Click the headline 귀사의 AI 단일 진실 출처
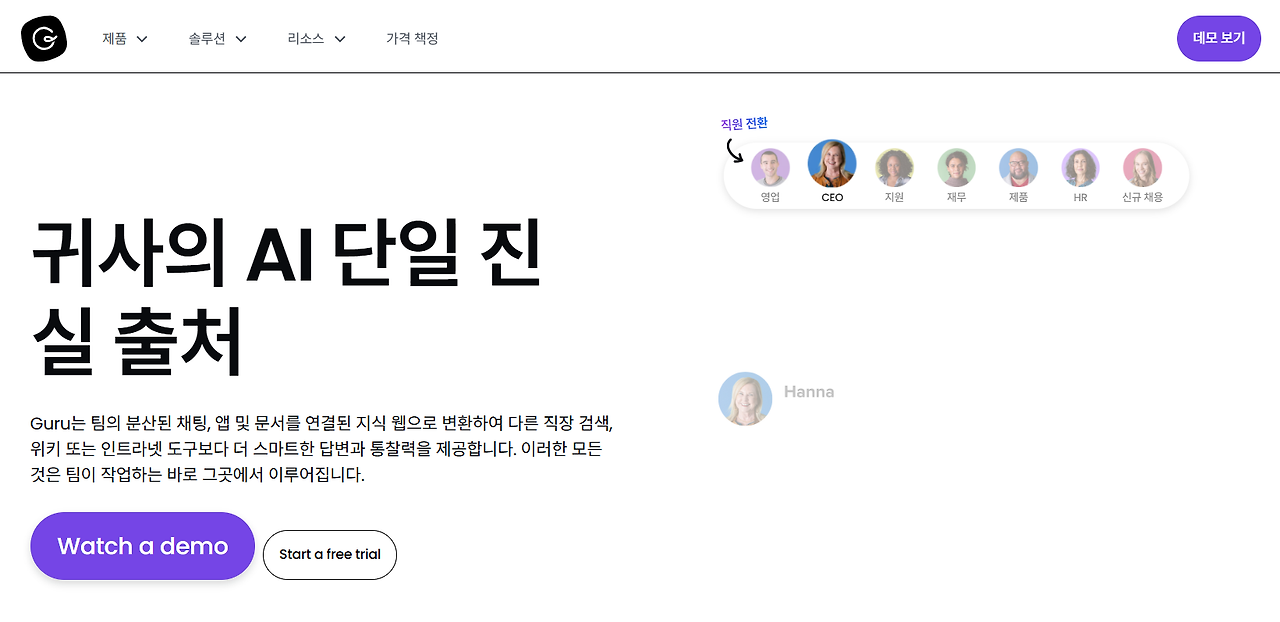Viewport: 1280px width, 622px height. [286, 299]
